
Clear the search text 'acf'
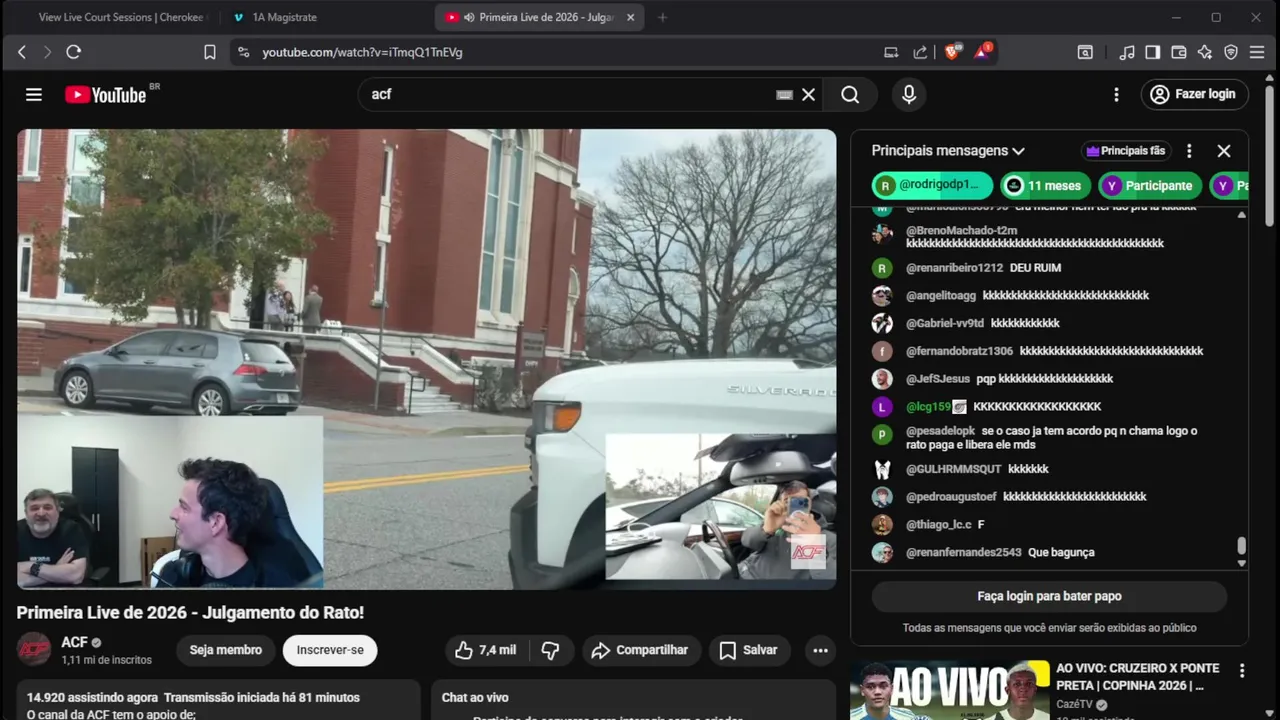click(809, 94)
